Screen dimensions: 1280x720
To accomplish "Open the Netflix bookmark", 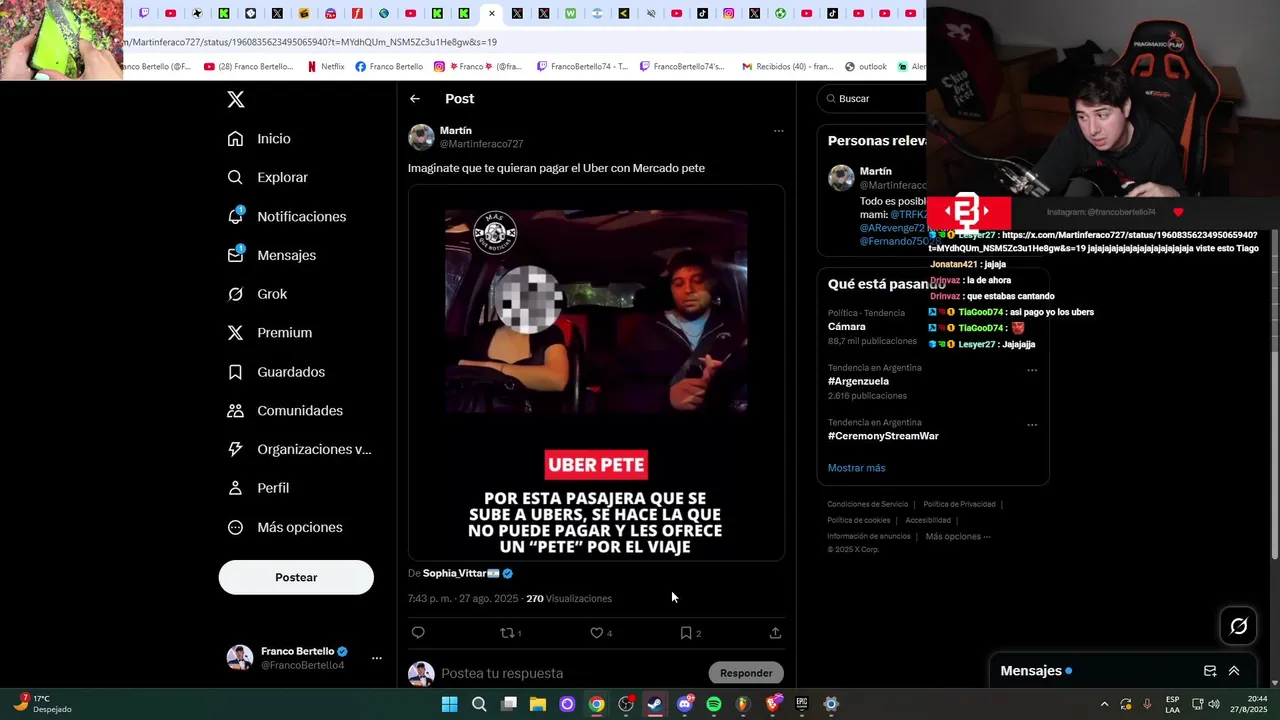I will point(326,66).
